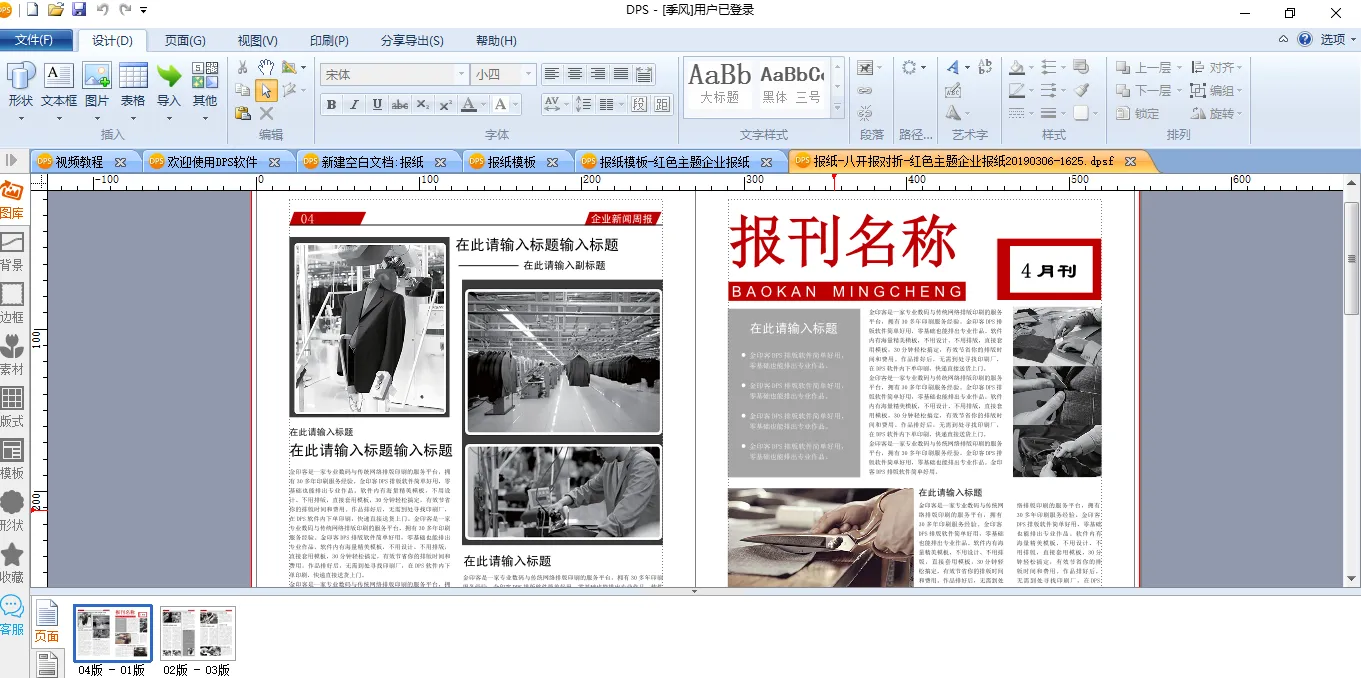This screenshot has height=678, width=1361.
Task: Click the format painter brush icon
Action: (1080, 90)
